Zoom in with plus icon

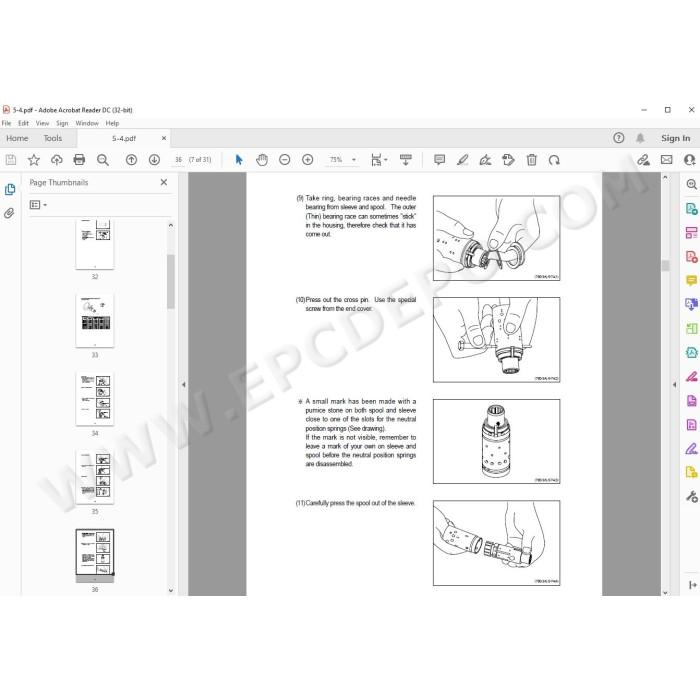point(308,160)
